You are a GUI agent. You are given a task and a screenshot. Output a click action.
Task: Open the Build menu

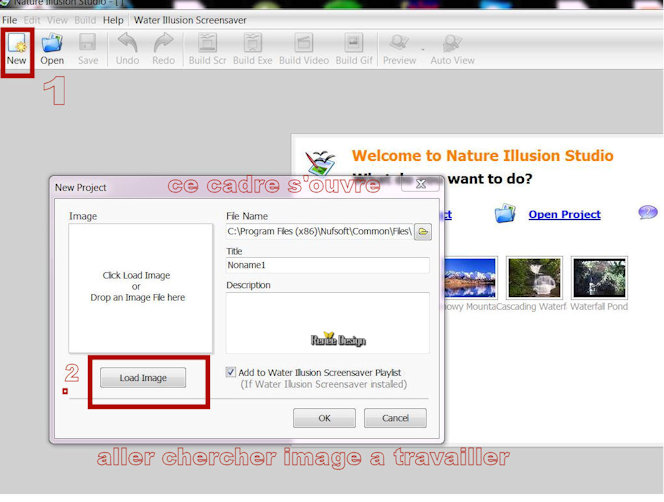85,20
